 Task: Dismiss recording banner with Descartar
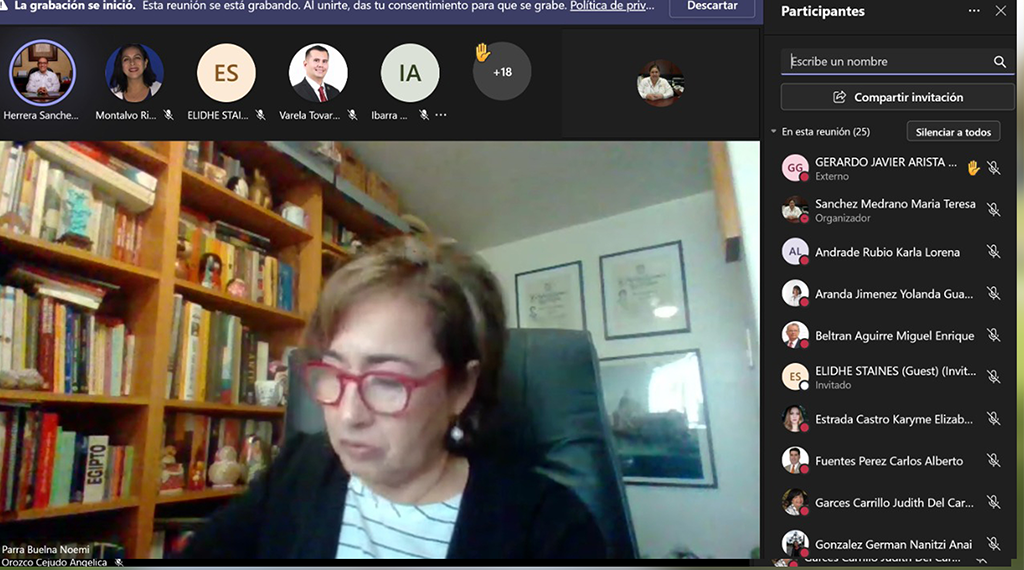tap(712, 6)
